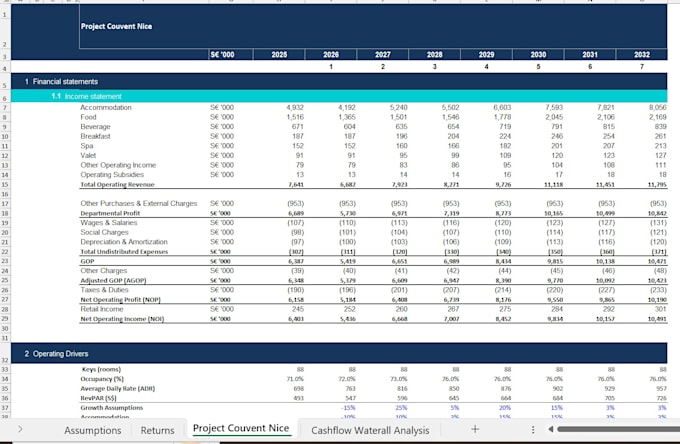Screen dimensions: 680x444
Task: Add a new sheet with plus icon
Action: [475, 429]
